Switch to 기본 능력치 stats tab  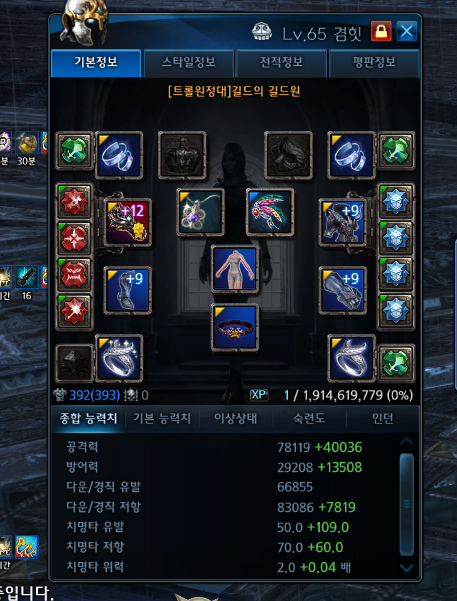(x=162, y=419)
